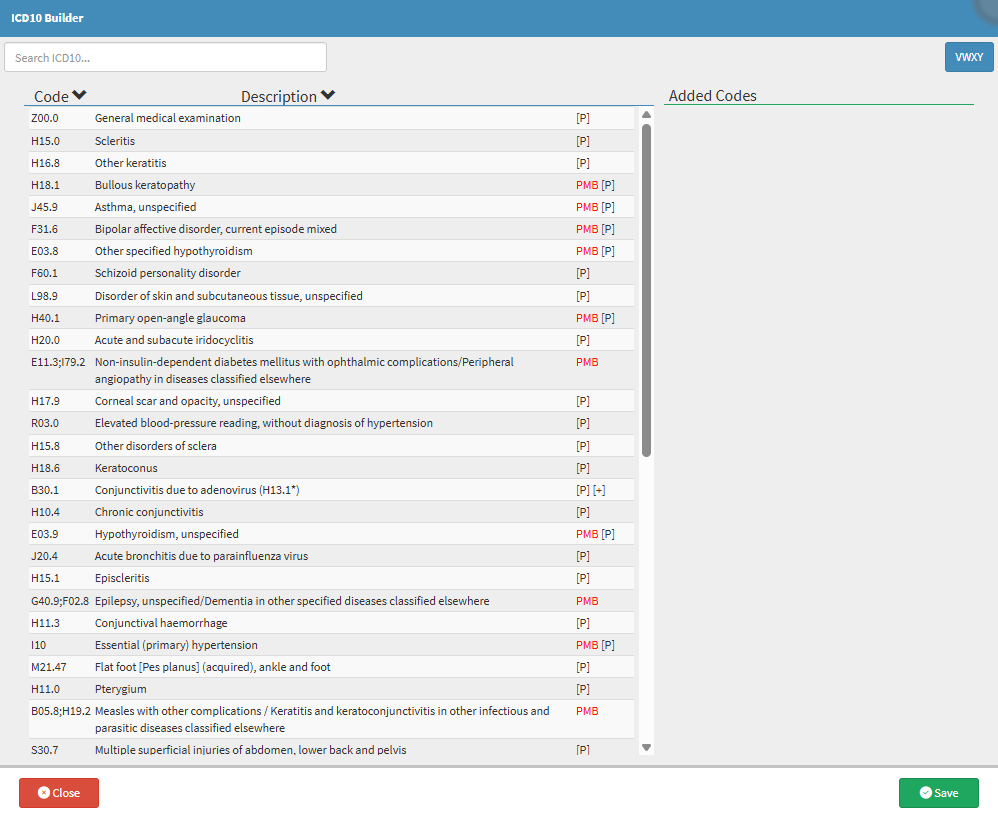The image size is (998, 816).
Task: Pick E11.3;I79.2 diabetes with ophthalmic complications
Action: pos(331,370)
